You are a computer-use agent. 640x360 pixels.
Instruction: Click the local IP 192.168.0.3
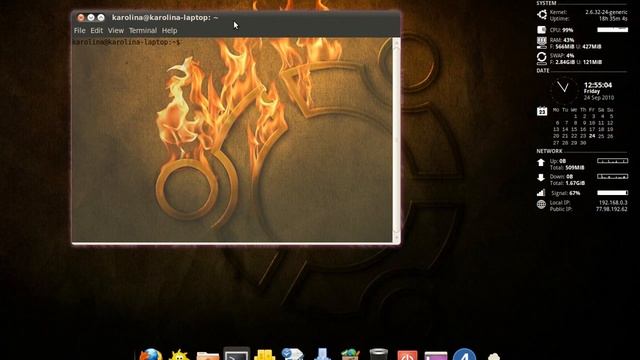point(613,202)
